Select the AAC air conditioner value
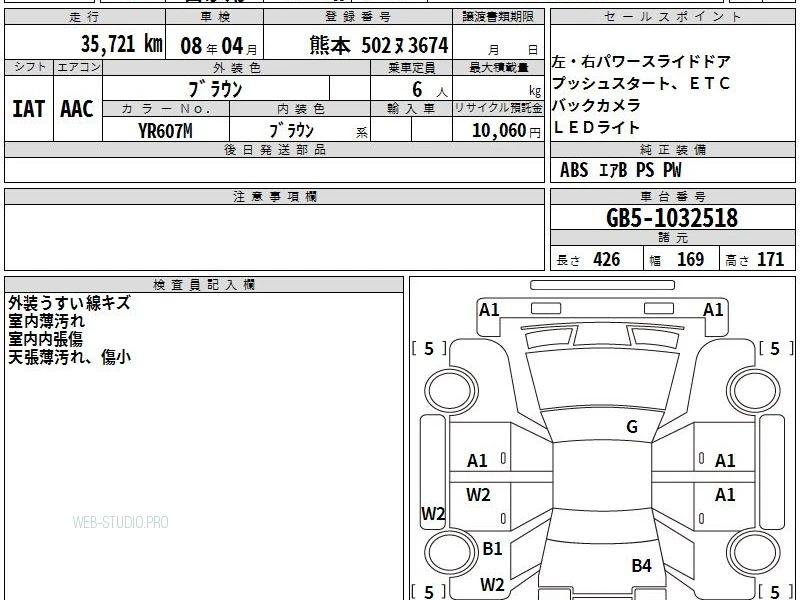 [77, 109]
